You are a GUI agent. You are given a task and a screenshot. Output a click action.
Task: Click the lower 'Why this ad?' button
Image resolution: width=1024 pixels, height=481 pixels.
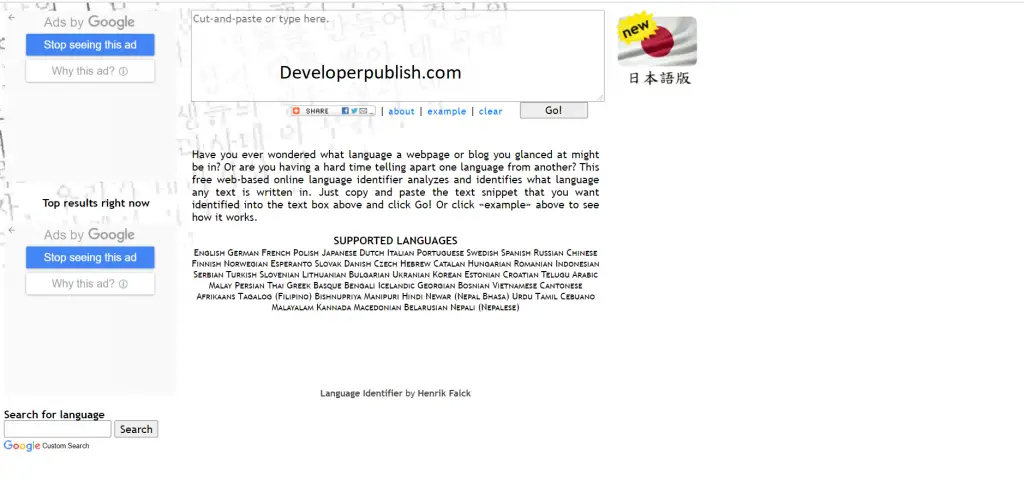(x=90, y=284)
